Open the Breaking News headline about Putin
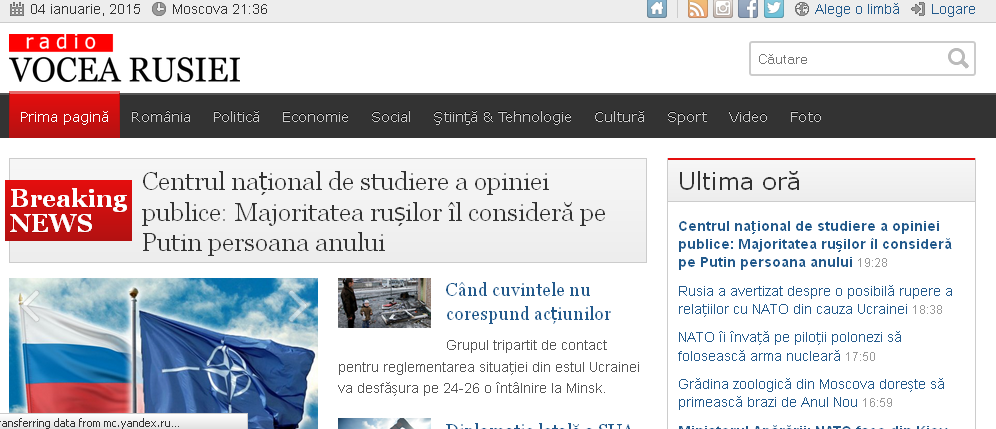This screenshot has width=996, height=429. point(373,212)
